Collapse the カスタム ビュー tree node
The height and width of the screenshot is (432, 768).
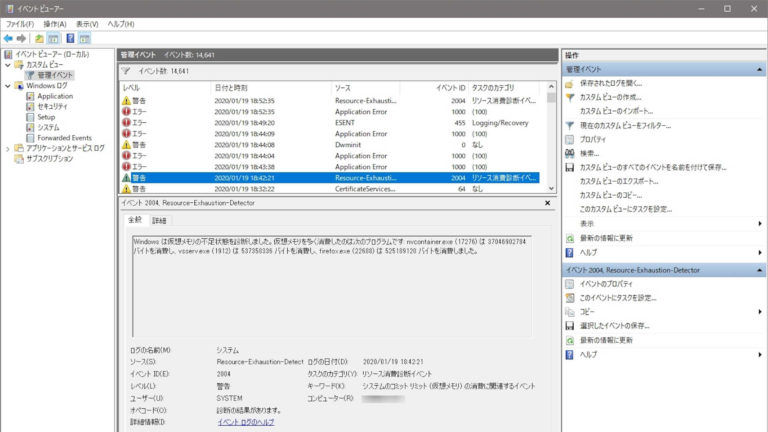click(8, 65)
